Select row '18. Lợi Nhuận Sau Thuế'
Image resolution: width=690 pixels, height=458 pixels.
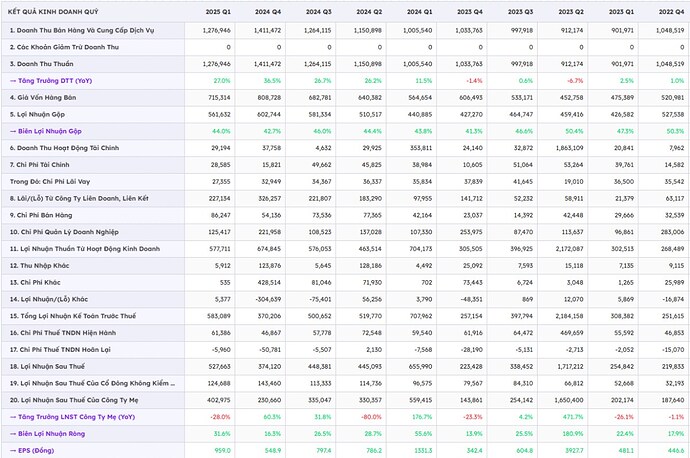point(48,367)
